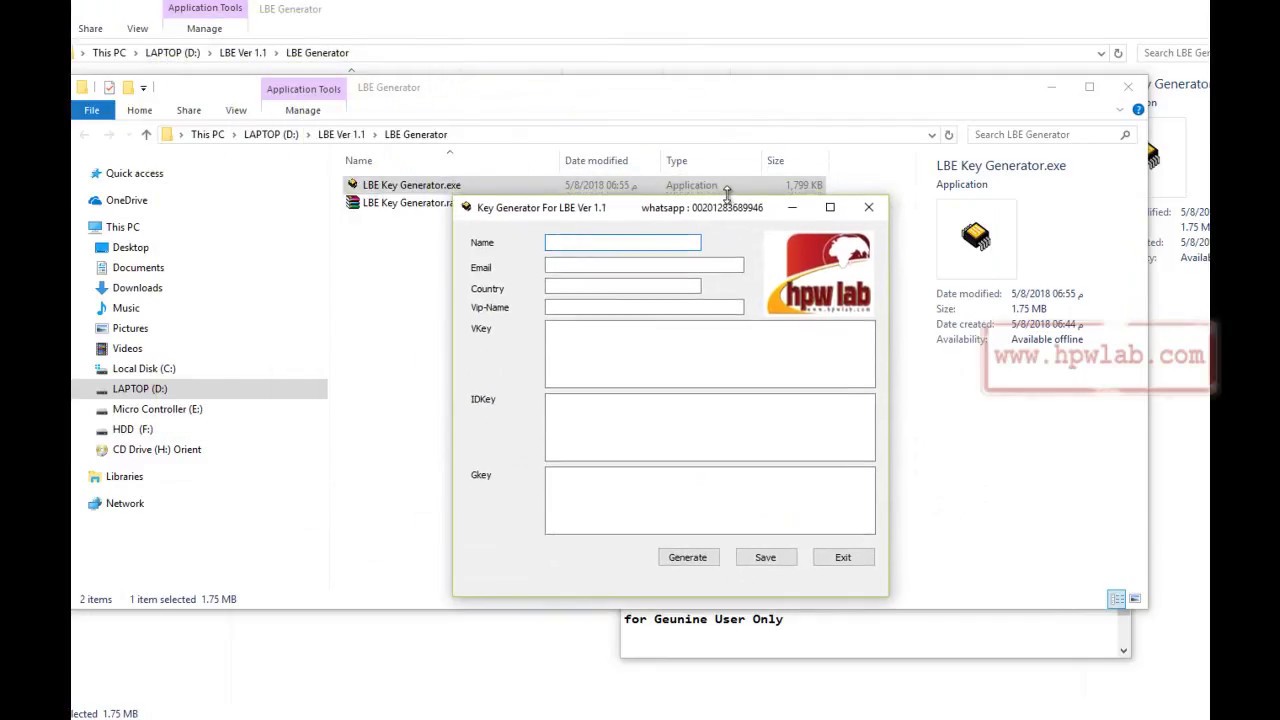
Task: Click the Generate button
Action: [x=688, y=557]
